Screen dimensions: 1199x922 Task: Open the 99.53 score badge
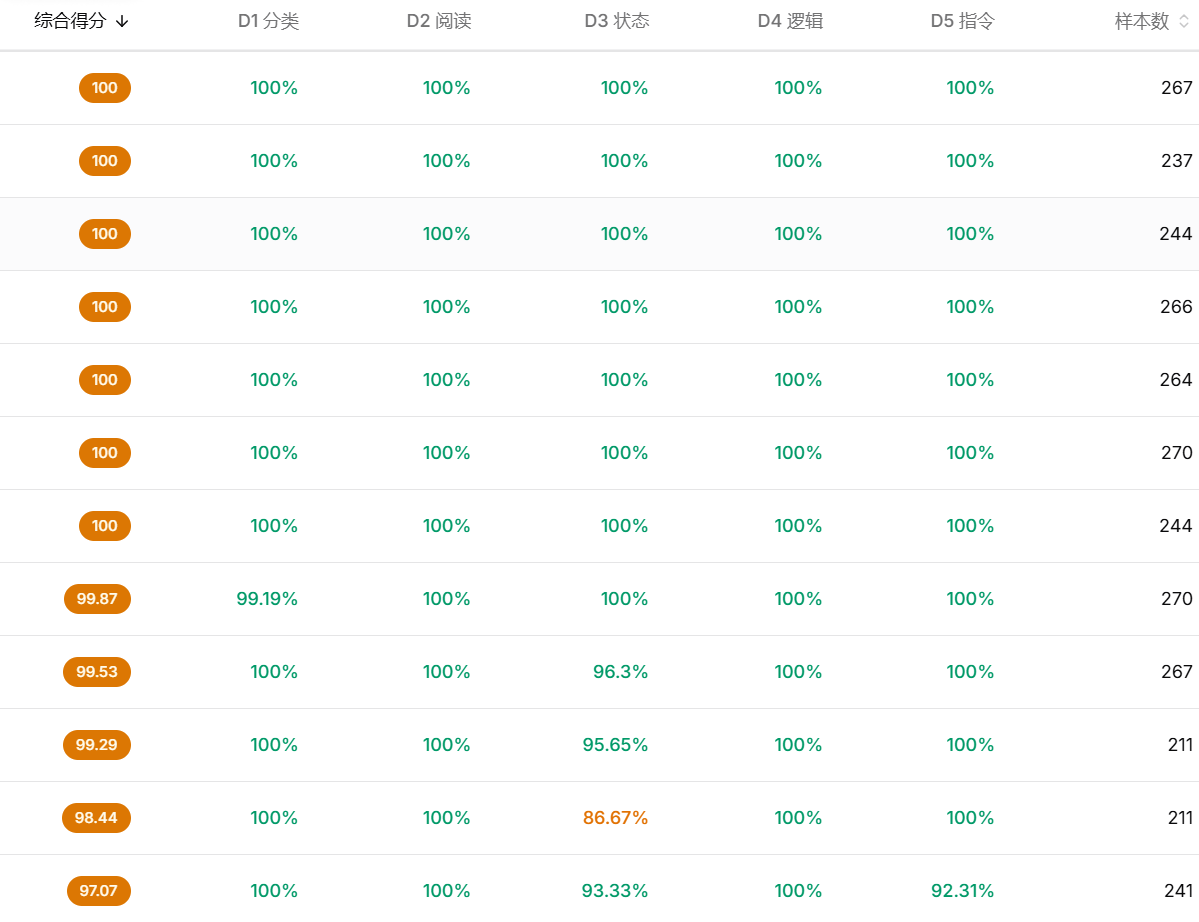click(97, 672)
